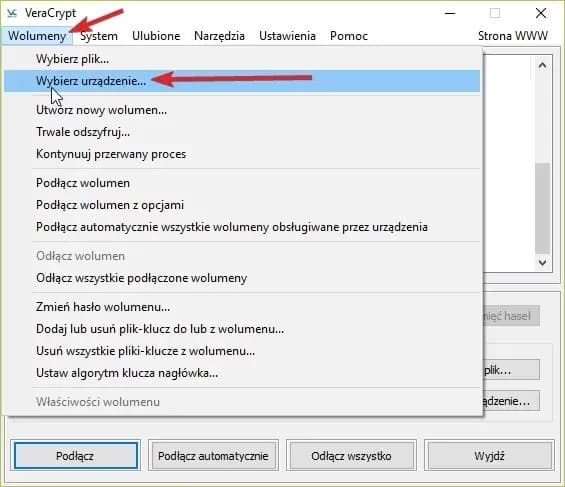Select 'Trwale odszyfruj...' menu entry
Viewport: 565px width, 487px height.
coord(242,132)
